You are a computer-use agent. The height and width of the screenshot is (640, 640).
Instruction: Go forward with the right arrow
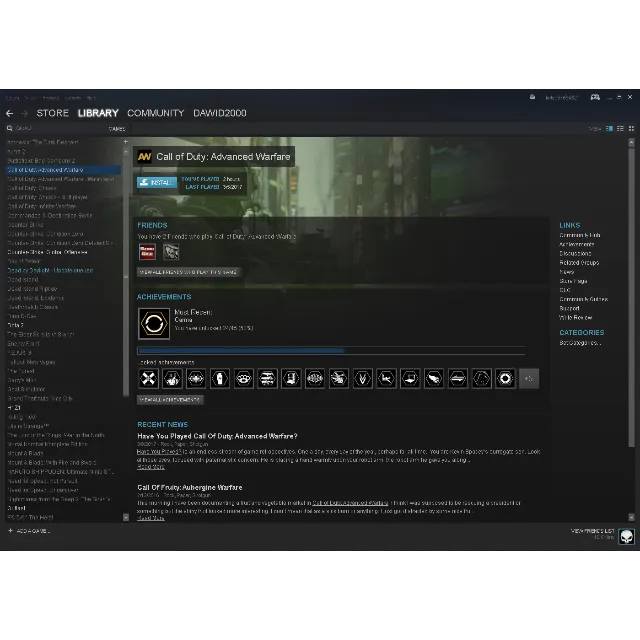[x=24, y=113]
